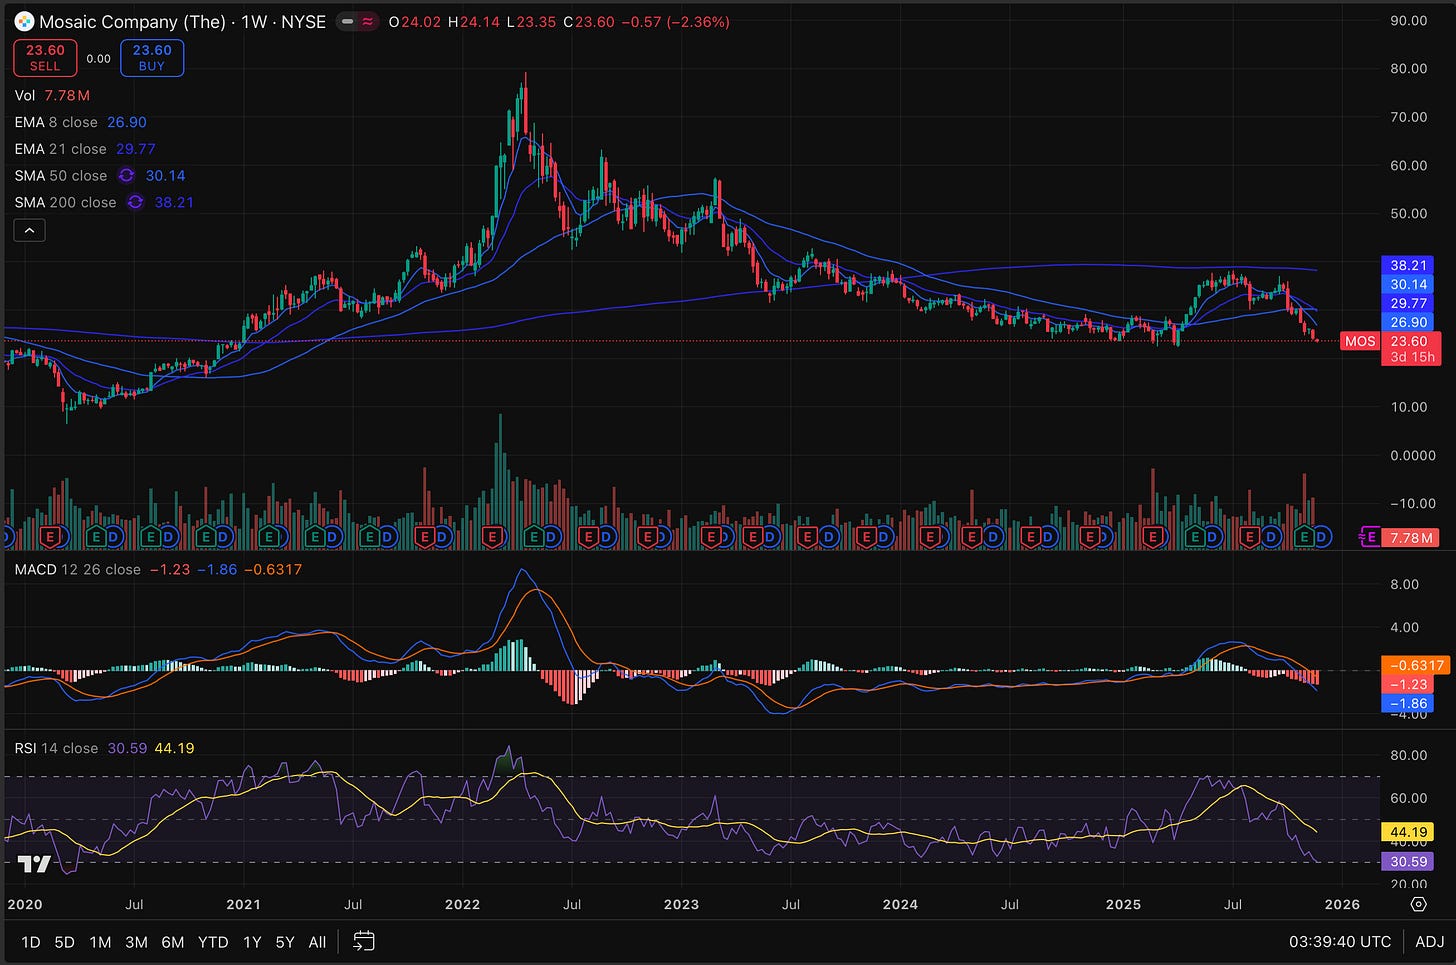
Task: Select the 3M time range
Action: [x=136, y=942]
